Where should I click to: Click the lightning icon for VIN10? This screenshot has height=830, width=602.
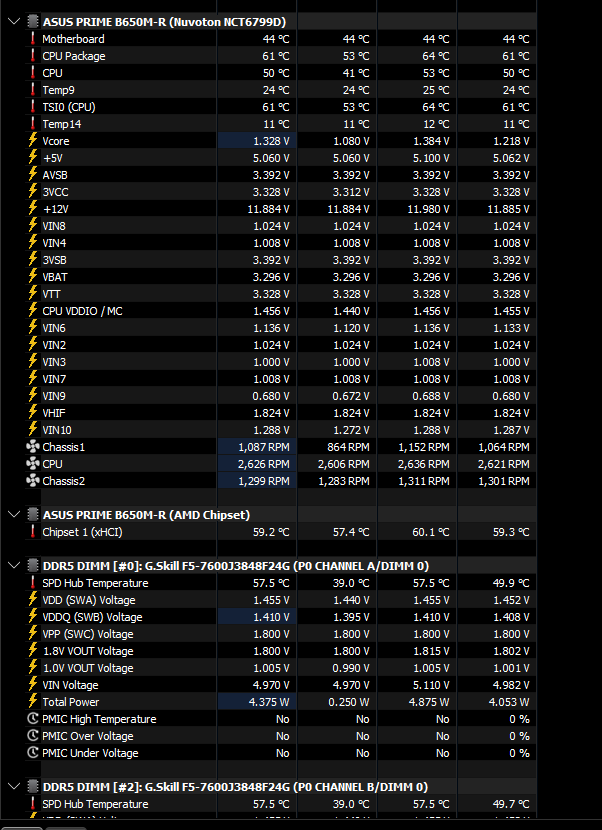point(33,430)
